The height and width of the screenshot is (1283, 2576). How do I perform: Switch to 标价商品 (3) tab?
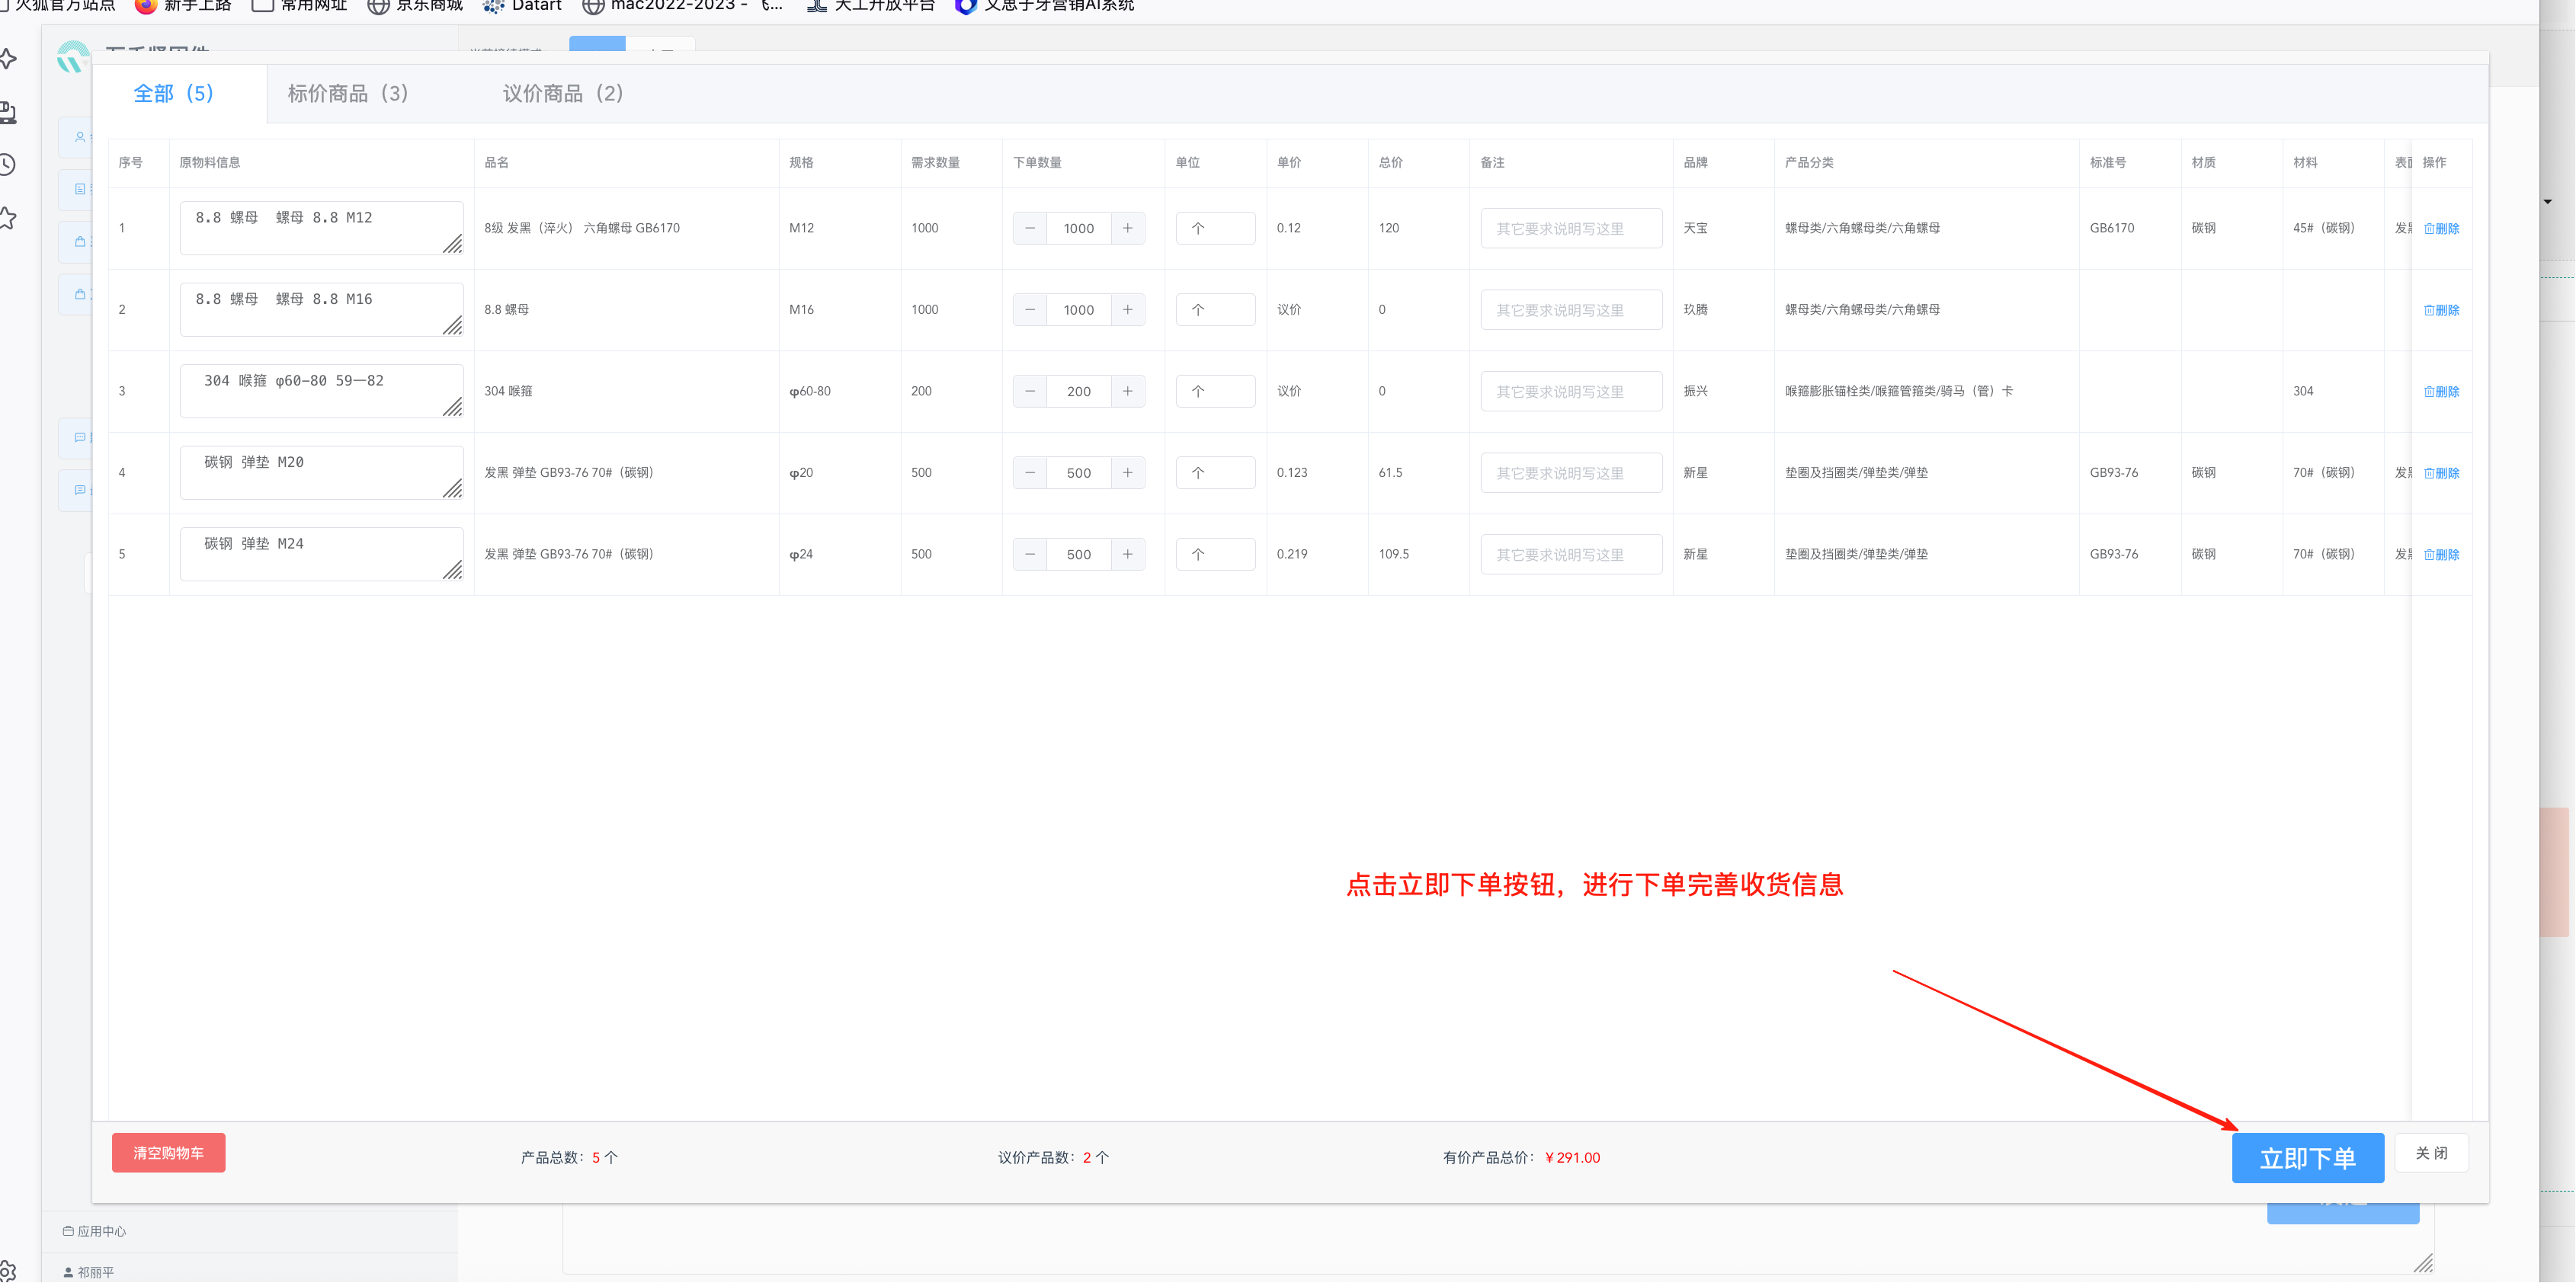(347, 94)
